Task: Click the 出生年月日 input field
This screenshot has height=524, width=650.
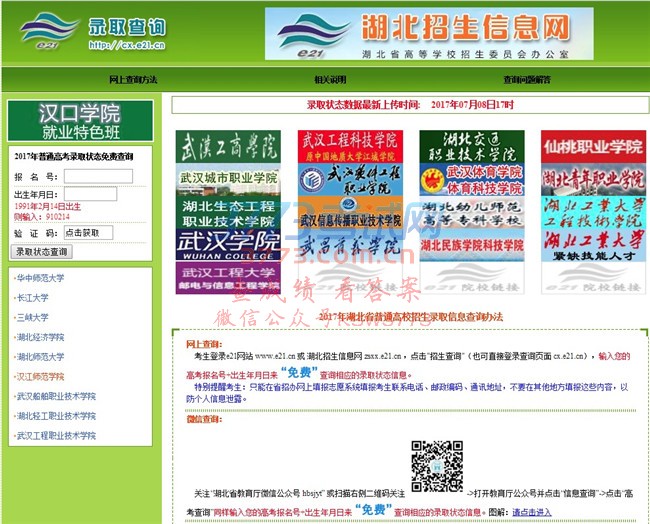Action: [x=91, y=194]
